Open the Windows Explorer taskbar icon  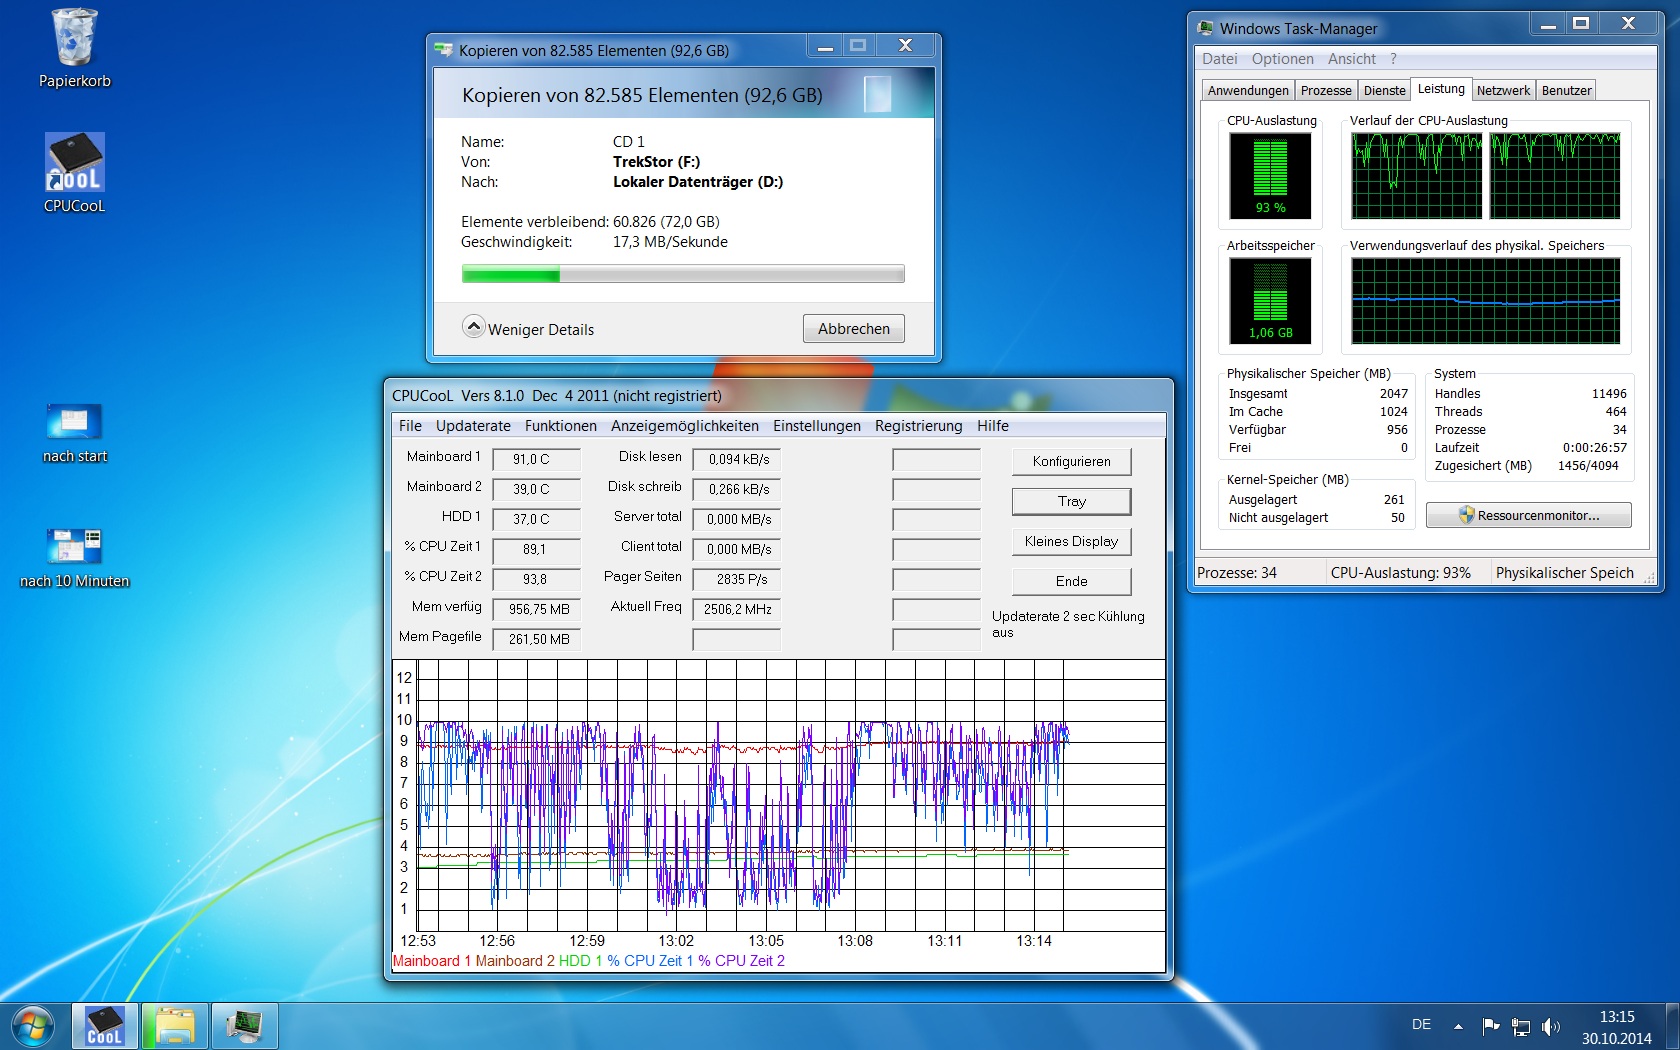tap(174, 1026)
